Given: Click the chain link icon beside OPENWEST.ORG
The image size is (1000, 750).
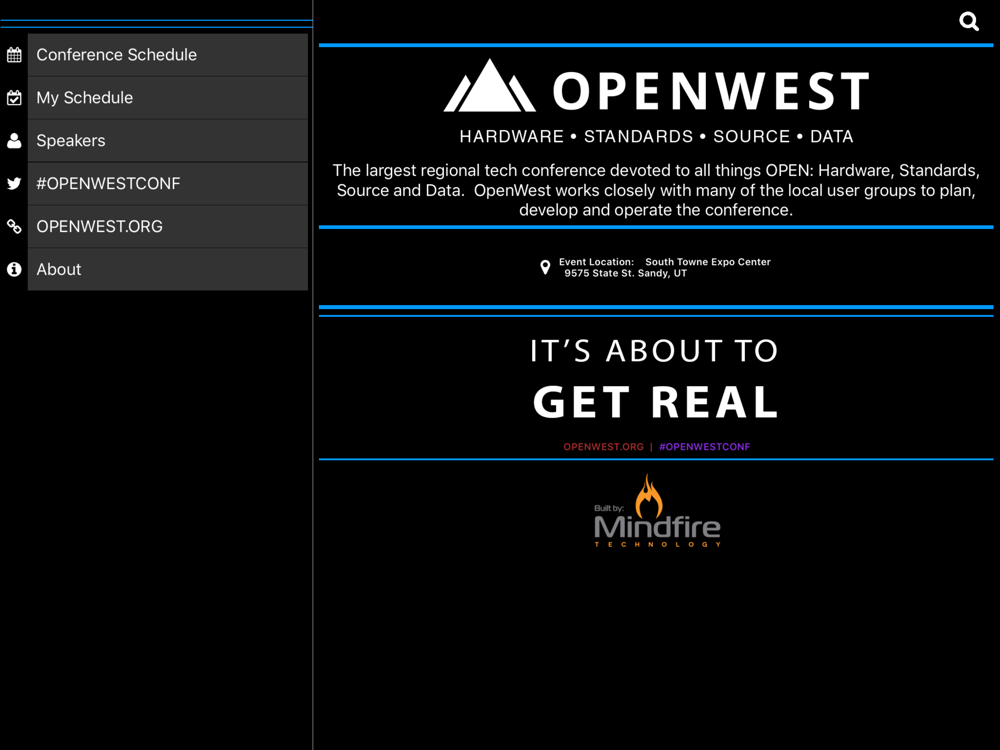Looking at the screenshot, I should [14, 226].
